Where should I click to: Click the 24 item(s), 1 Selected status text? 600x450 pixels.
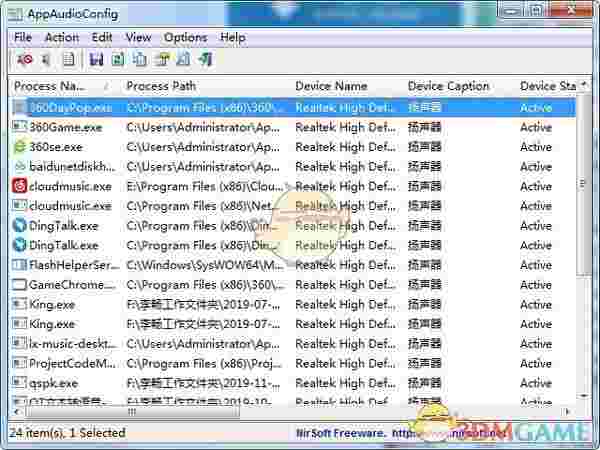tap(67, 433)
